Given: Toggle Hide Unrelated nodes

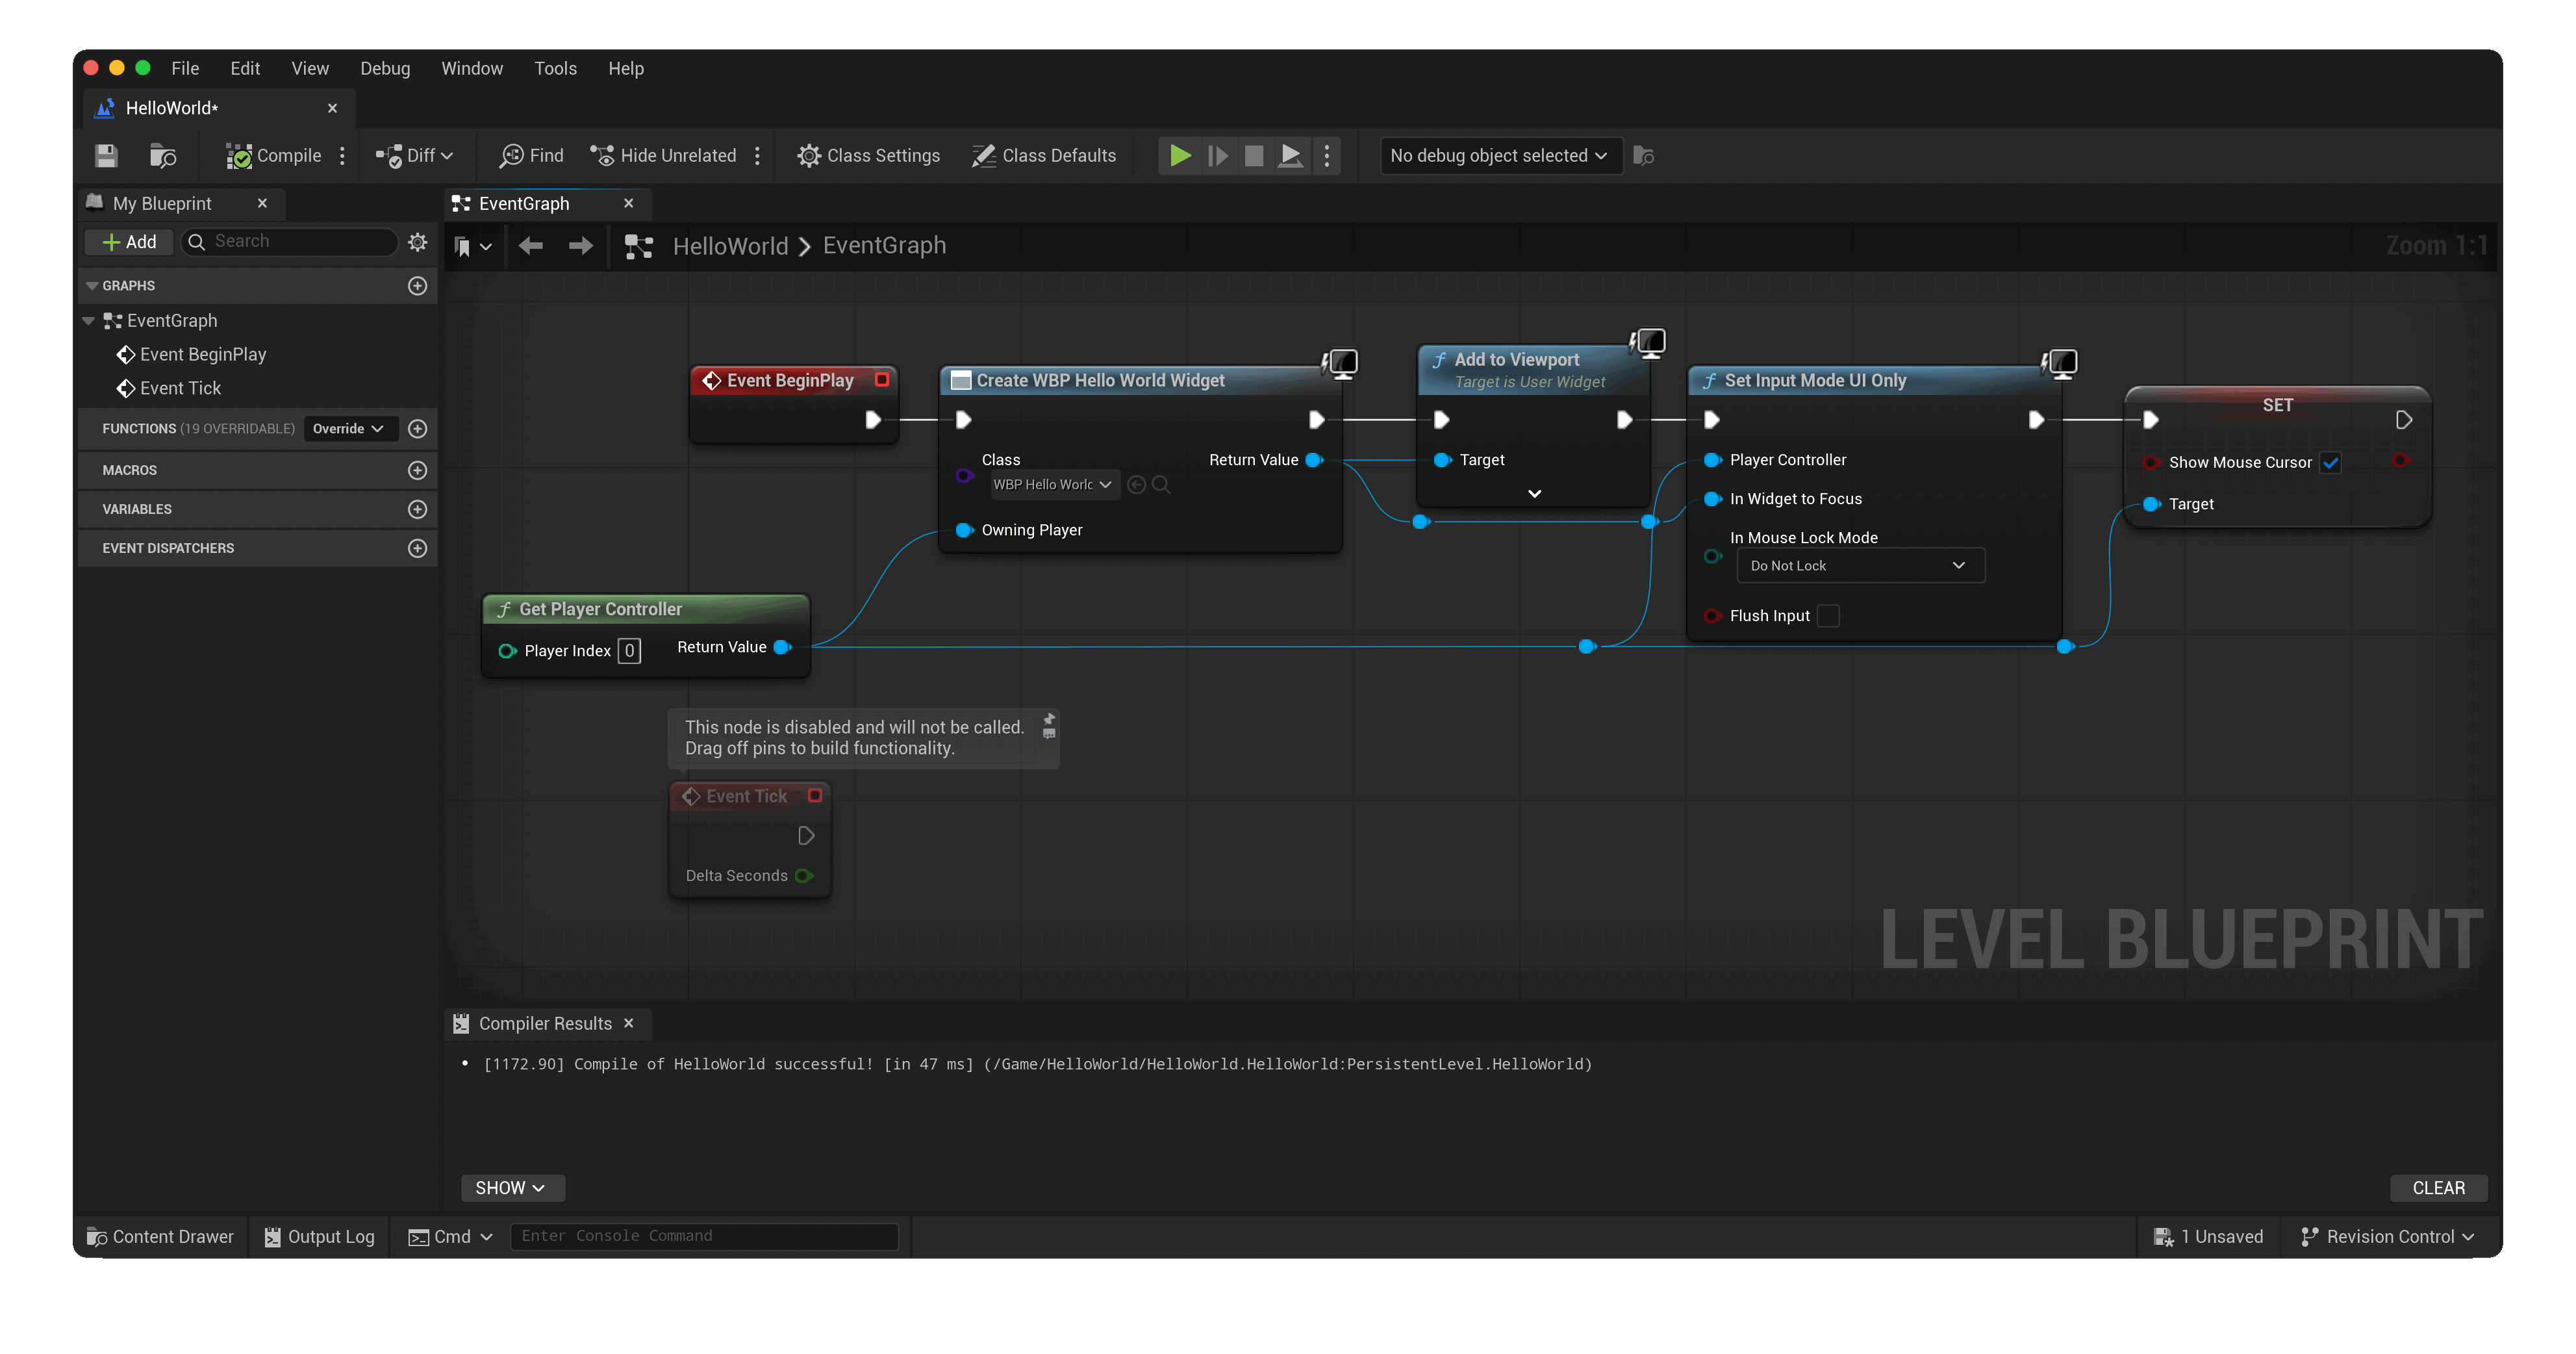Looking at the screenshot, I should (663, 155).
